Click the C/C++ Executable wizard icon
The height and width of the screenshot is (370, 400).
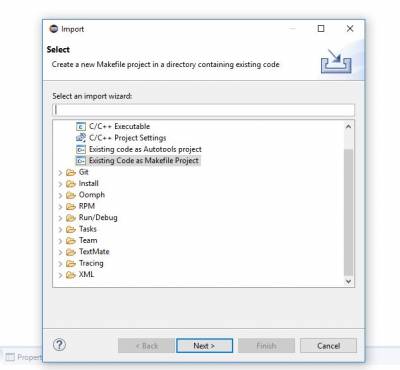(x=81, y=127)
